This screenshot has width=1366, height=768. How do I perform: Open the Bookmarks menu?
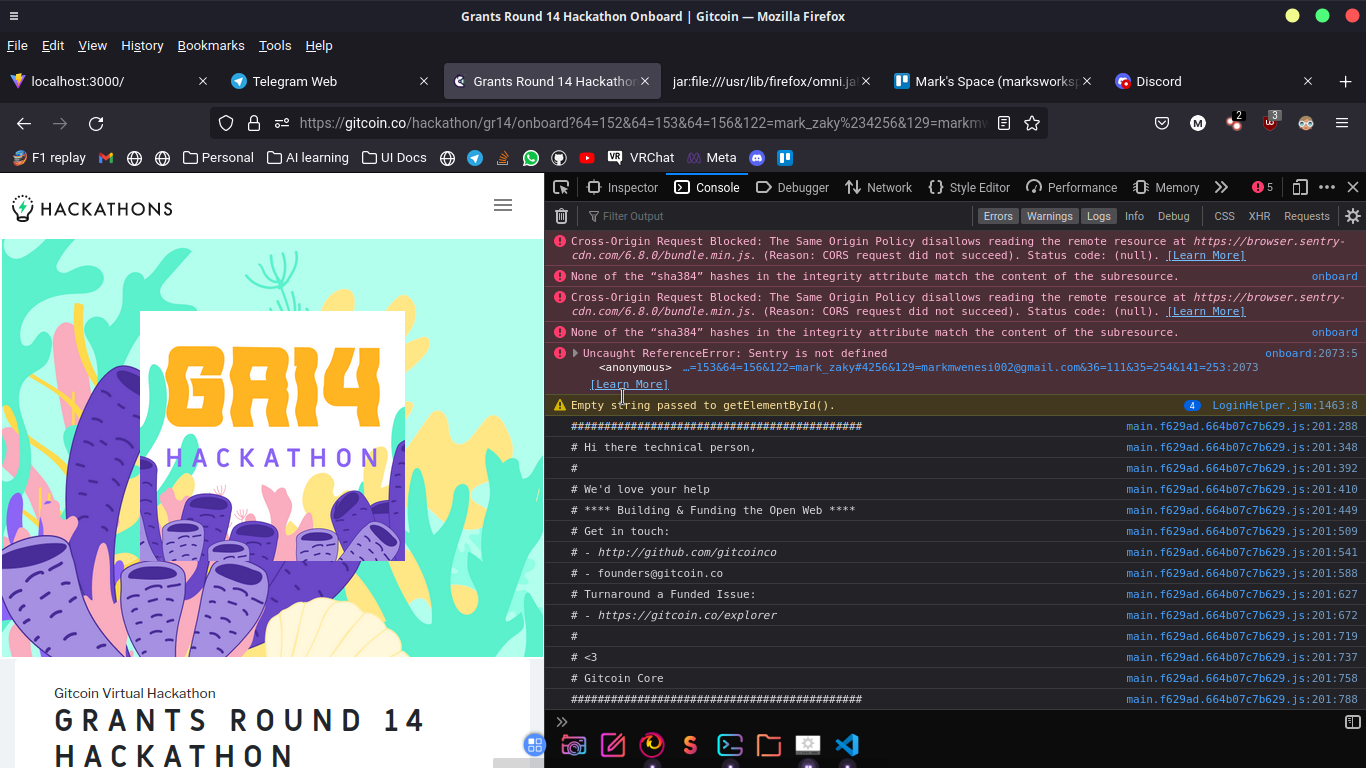coord(211,46)
